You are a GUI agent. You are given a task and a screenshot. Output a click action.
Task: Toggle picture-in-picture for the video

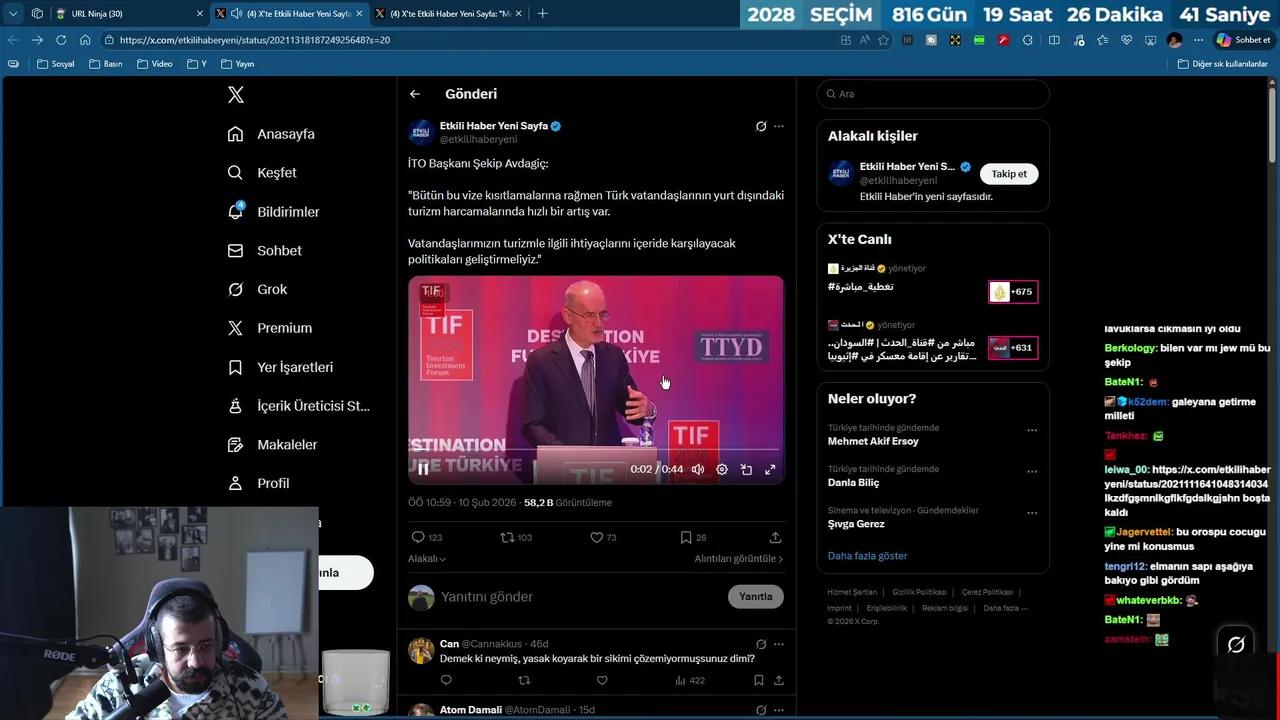point(746,469)
